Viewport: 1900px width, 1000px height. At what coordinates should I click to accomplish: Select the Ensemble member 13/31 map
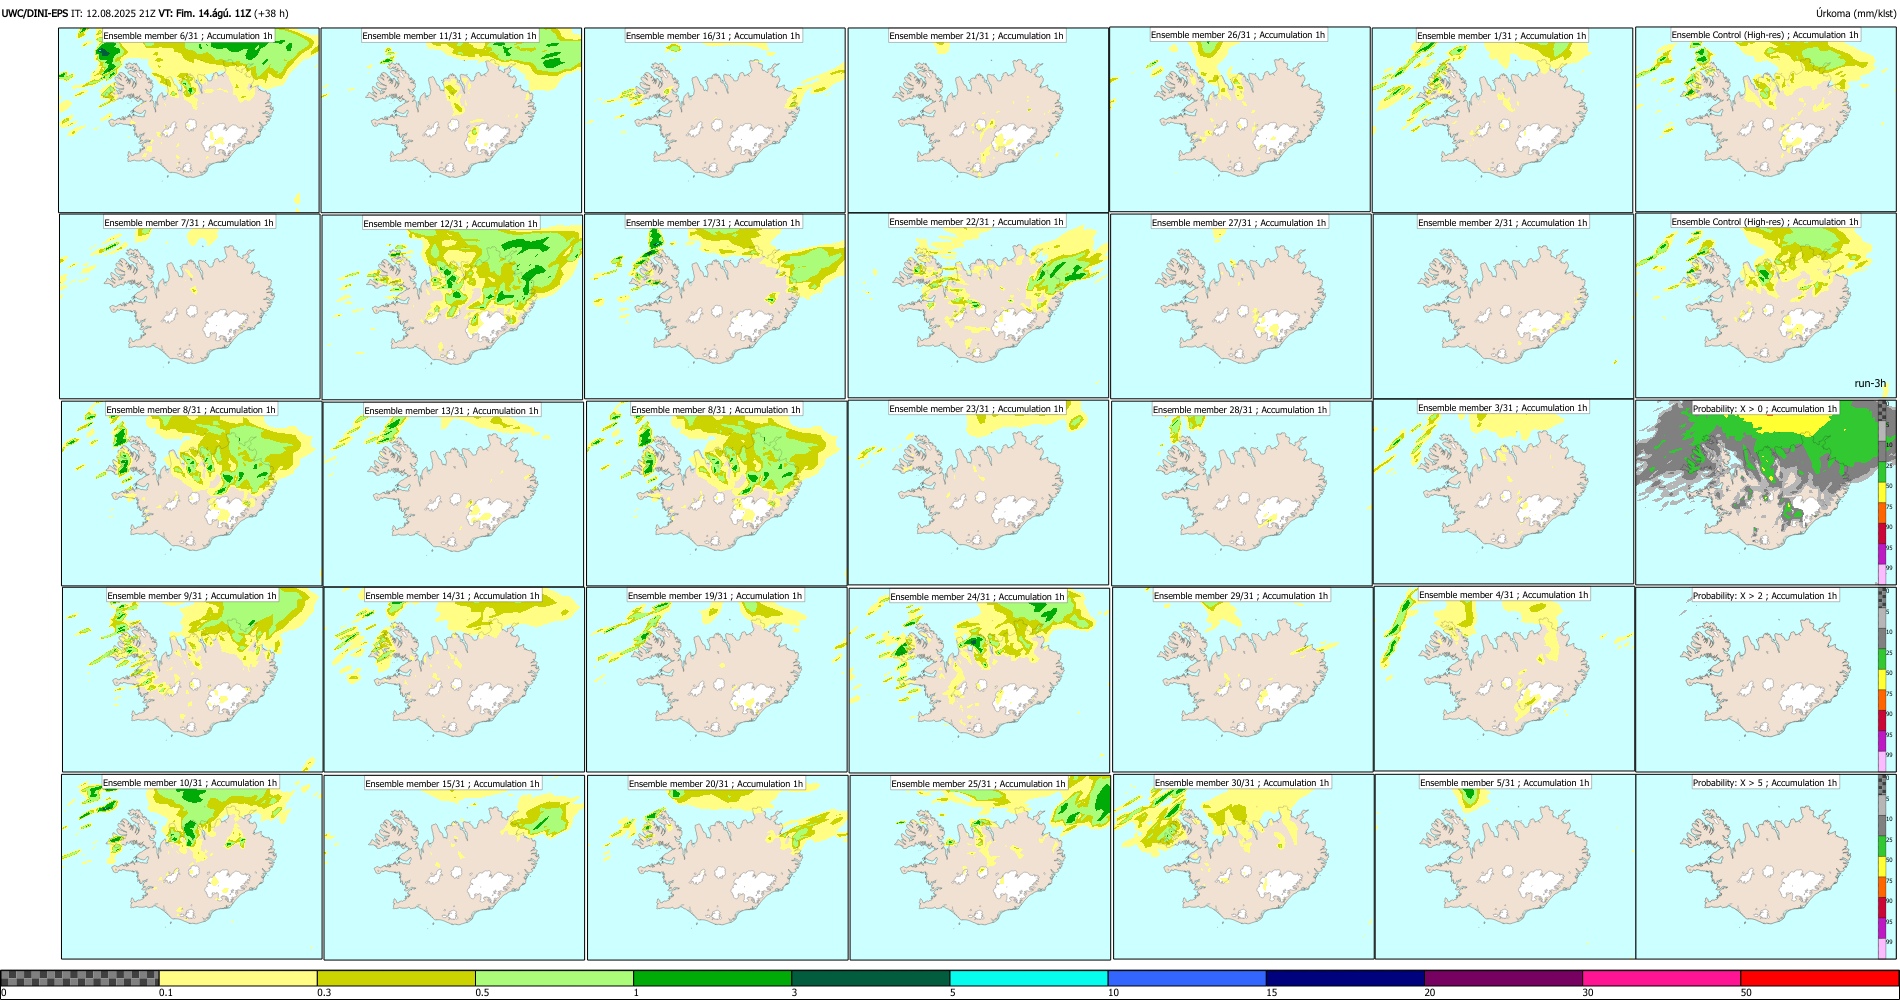click(453, 494)
